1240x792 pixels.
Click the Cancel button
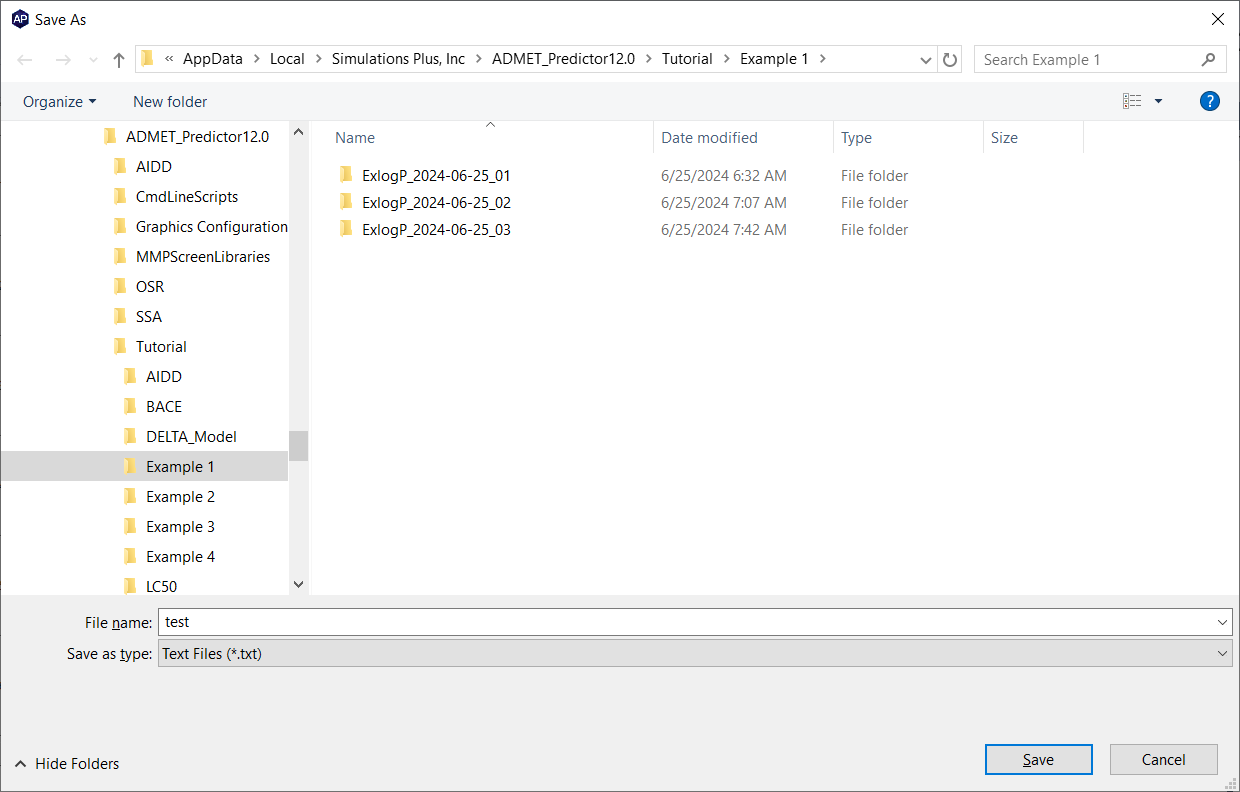click(x=1164, y=759)
